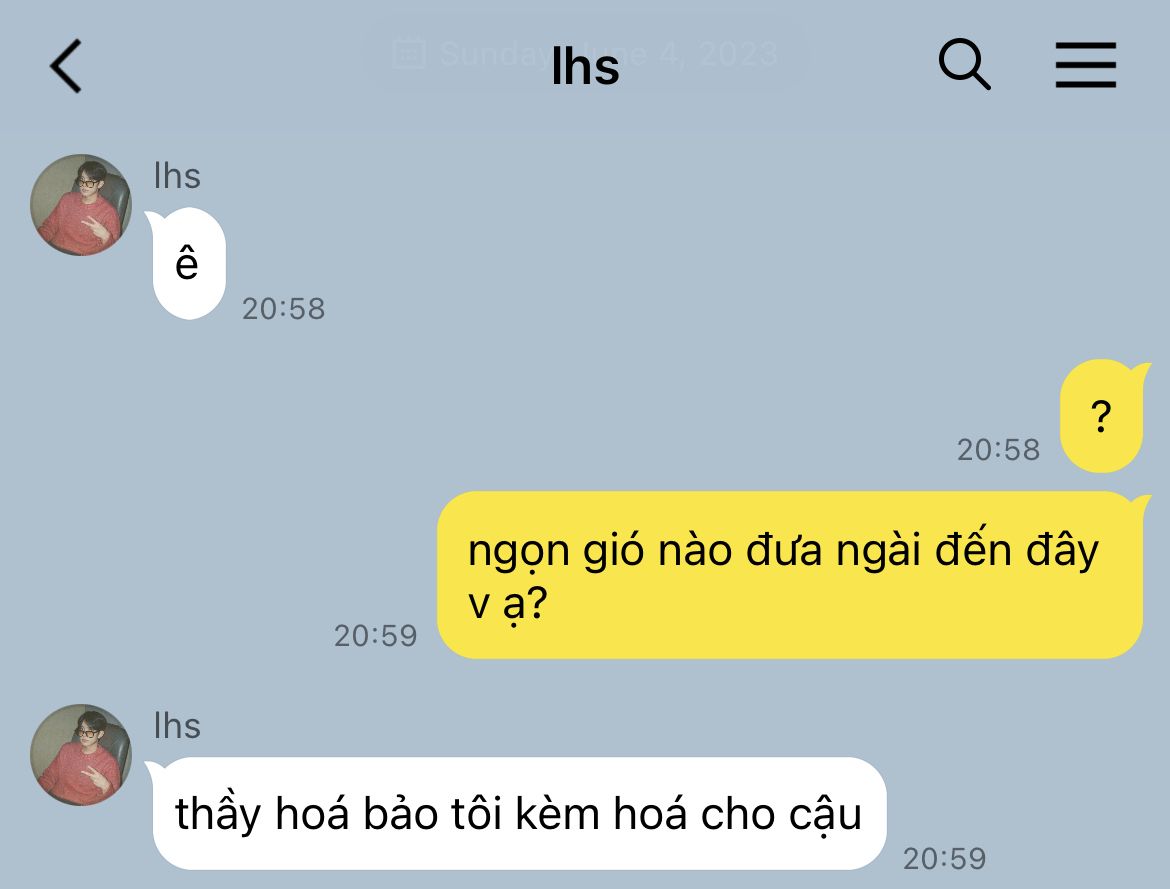Tap the pointed tail of the '?' yellow bubble
The image size is (1170, 889).
(1140, 371)
